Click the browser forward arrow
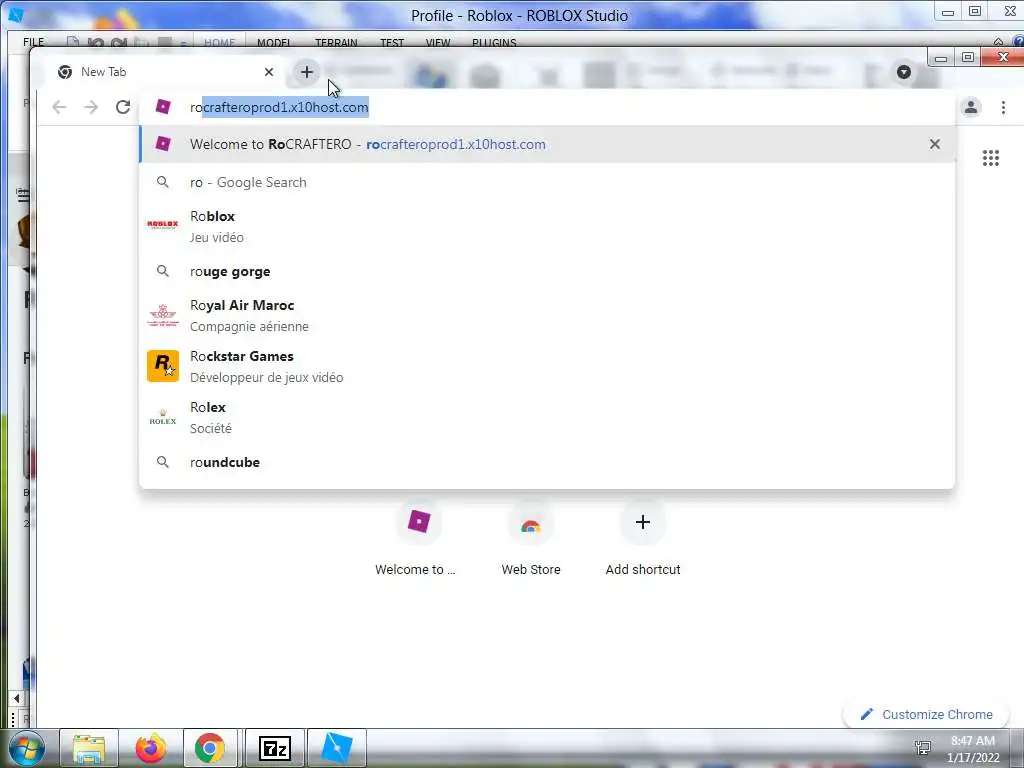 click(91, 107)
